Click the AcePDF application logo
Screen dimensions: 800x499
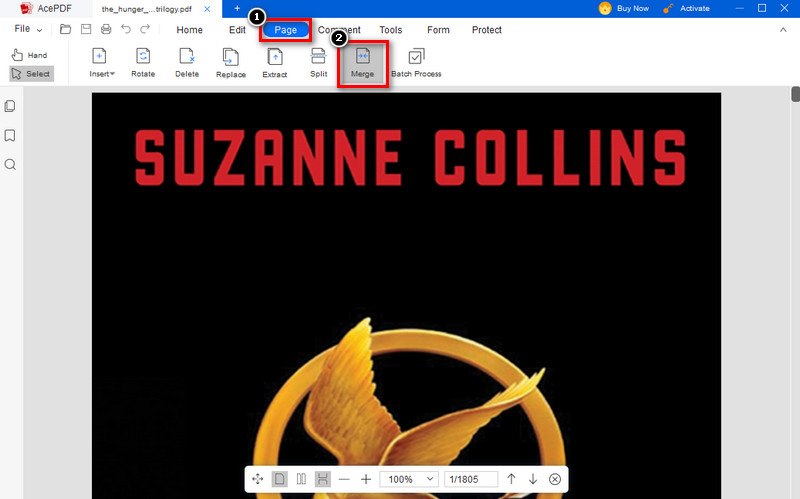[x=26, y=8]
